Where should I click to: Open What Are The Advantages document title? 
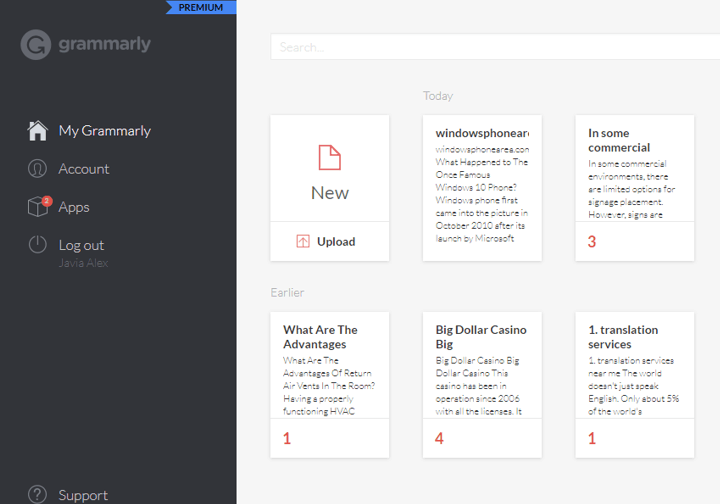click(x=320, y=337)
